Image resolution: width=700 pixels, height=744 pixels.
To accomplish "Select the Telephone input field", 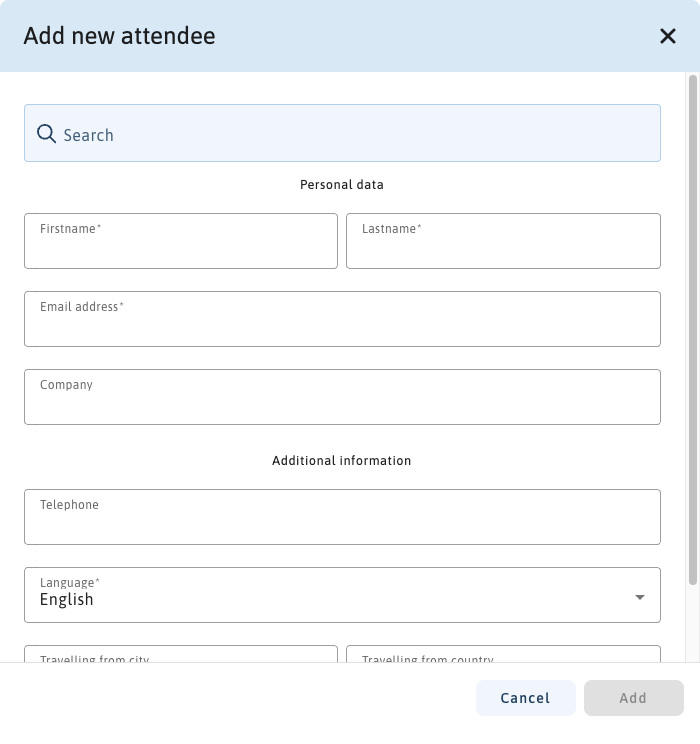I will point(342,523).
